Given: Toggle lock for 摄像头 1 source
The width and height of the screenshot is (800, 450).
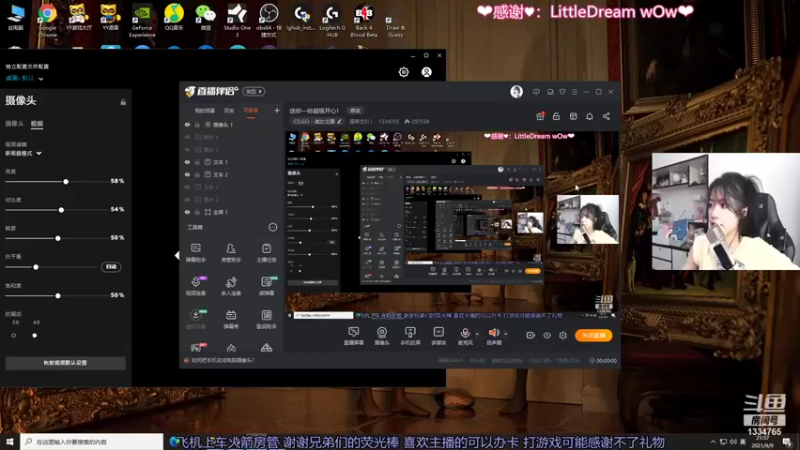Looking at the screenshot, I should [x=197, y=124].
